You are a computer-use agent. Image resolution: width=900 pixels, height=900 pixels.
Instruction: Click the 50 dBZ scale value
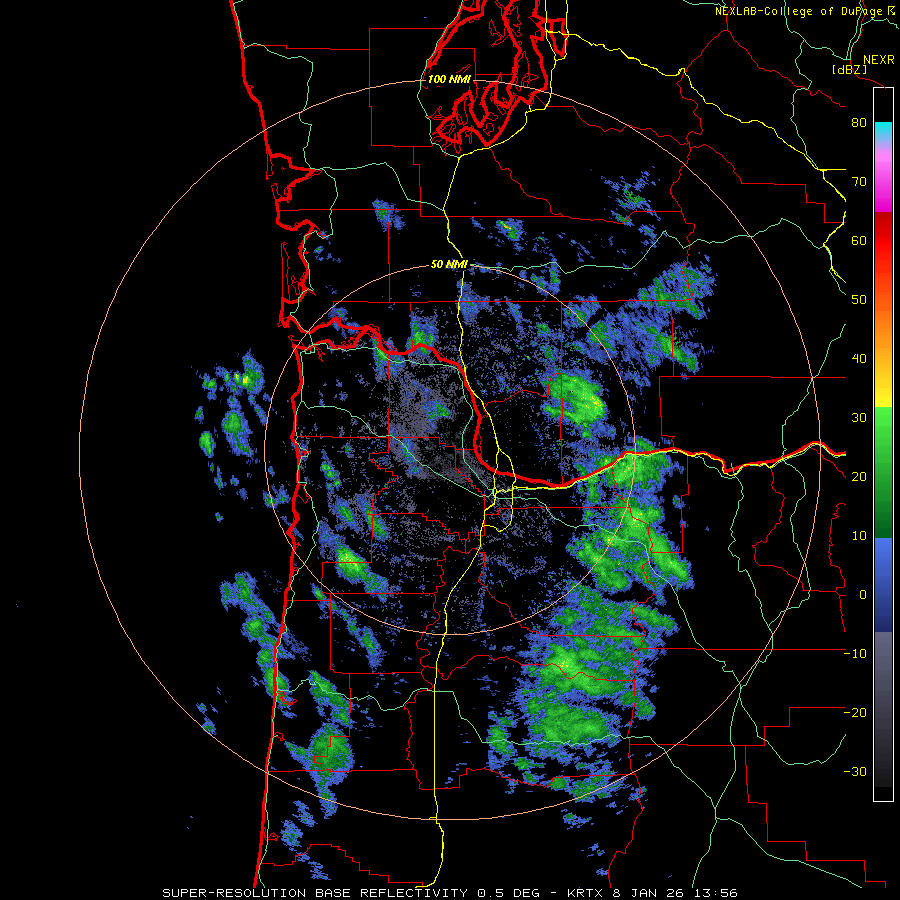859,300
